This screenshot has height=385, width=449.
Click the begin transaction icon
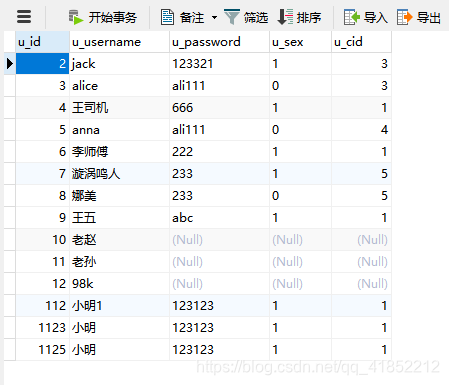click(76, 17)
